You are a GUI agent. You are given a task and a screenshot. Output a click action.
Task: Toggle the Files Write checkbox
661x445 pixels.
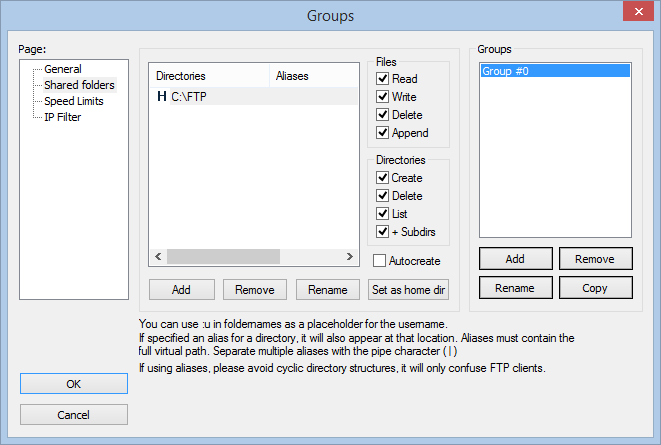tap(382, 97)
